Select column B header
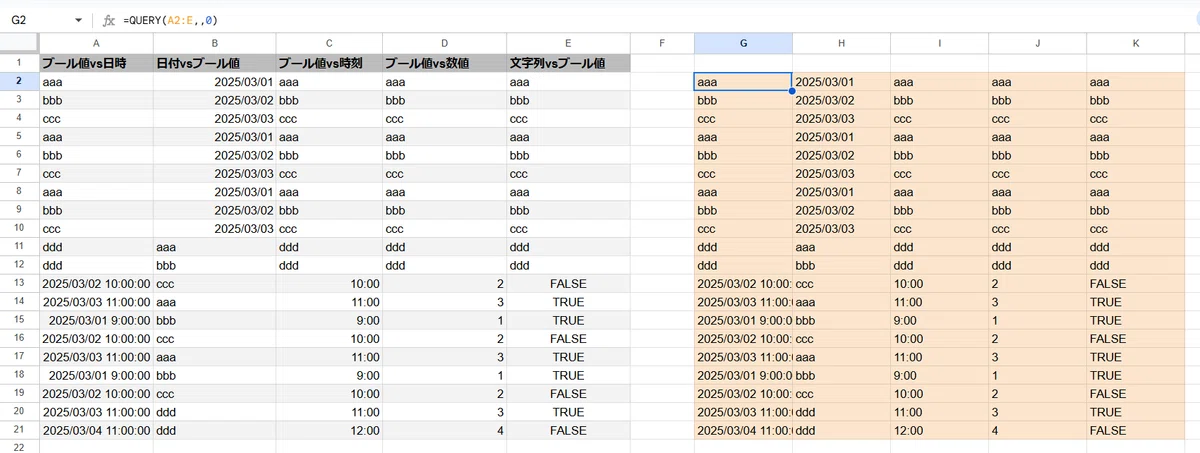The height and width of the screenshot is (453, 1200). click(214, 43)
